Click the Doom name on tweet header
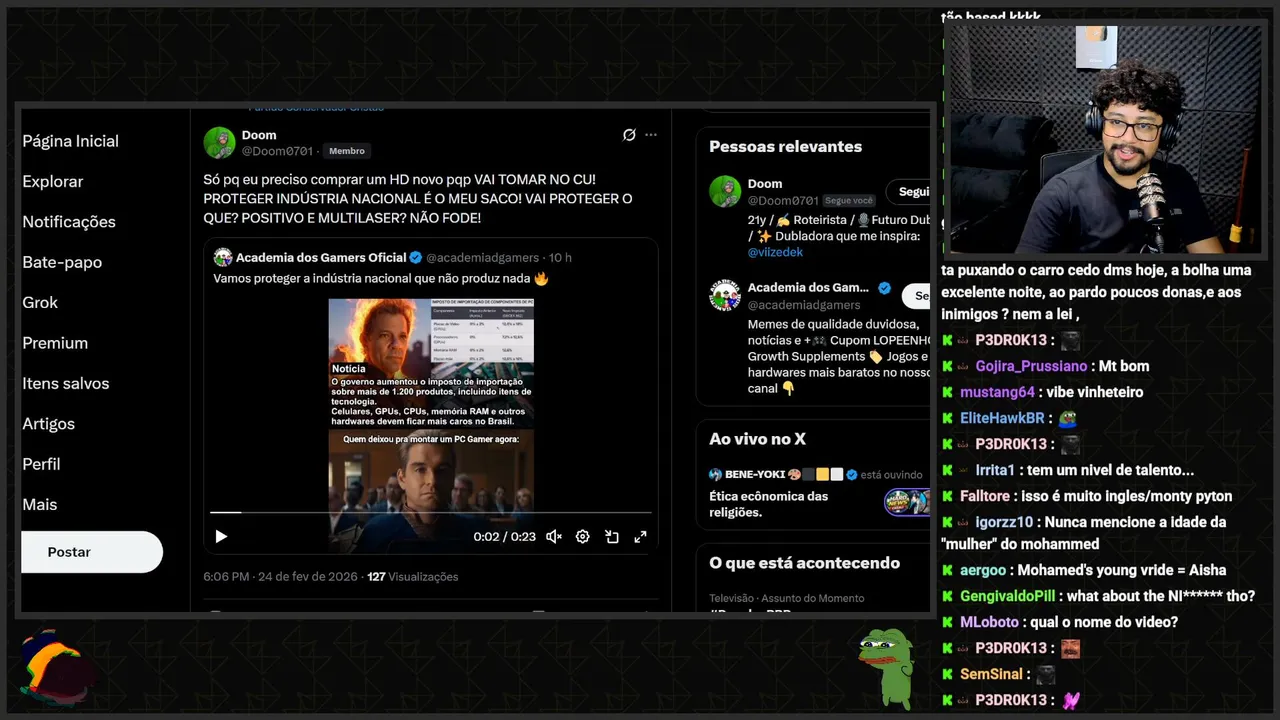 tap(259, 135)
